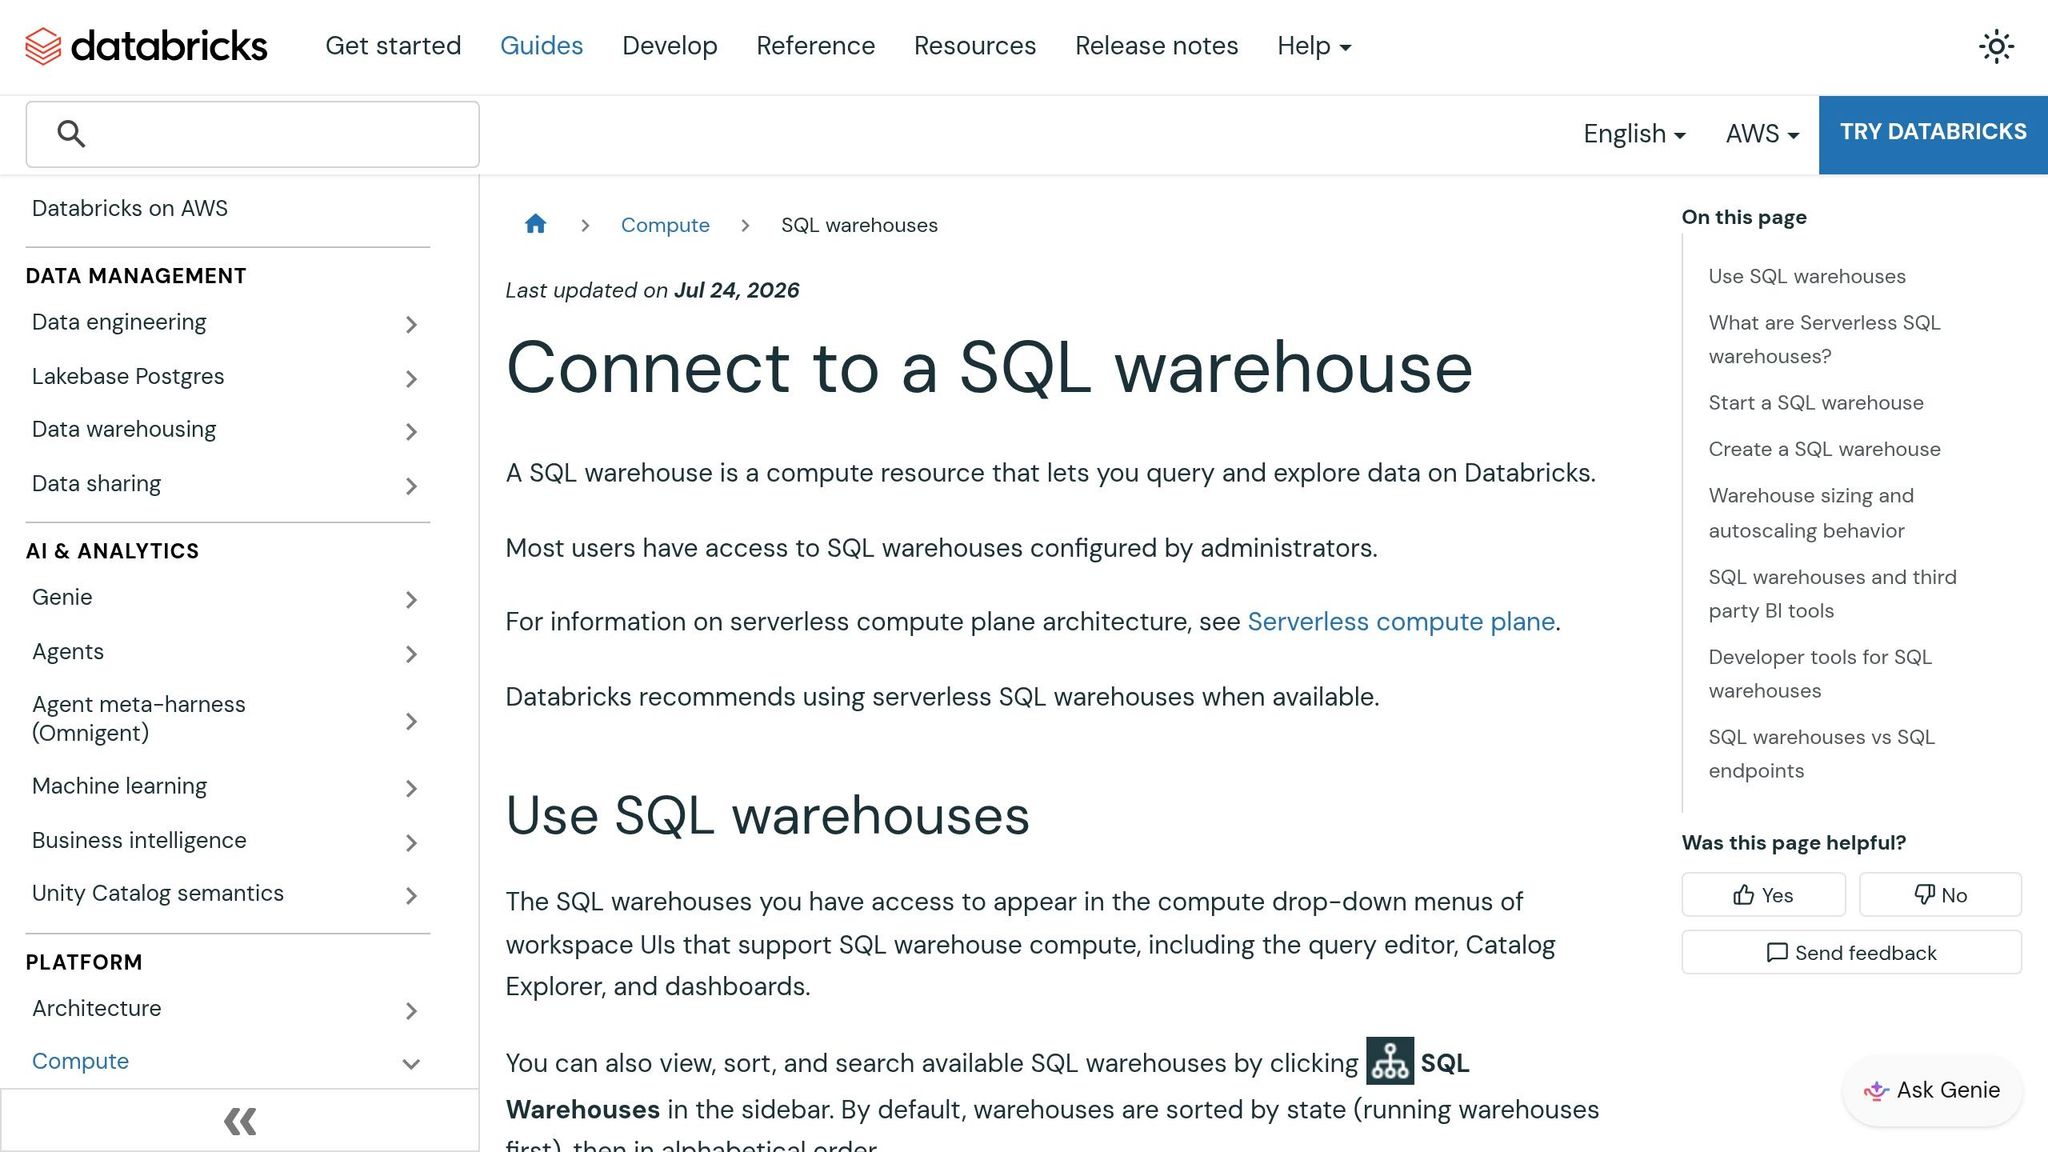Click Compute breadcrumb link
The height and width of the screenshot is (1152, 2048).
(x=665, y=225)
